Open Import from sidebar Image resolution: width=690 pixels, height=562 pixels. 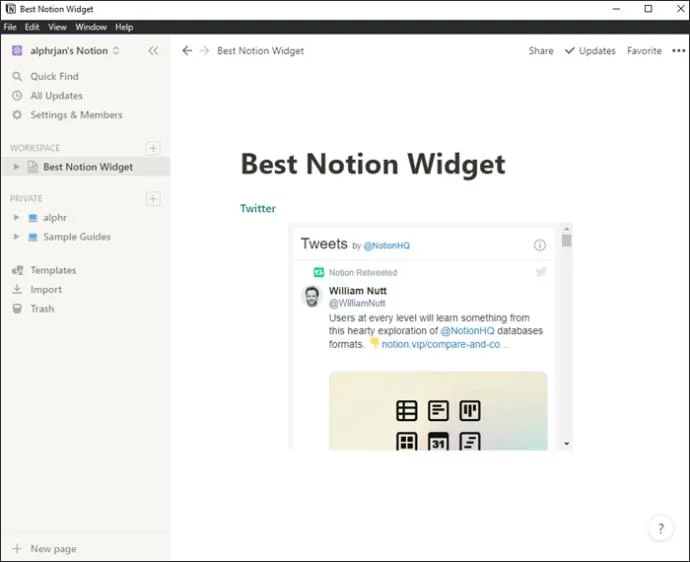(x=46, y=290)
